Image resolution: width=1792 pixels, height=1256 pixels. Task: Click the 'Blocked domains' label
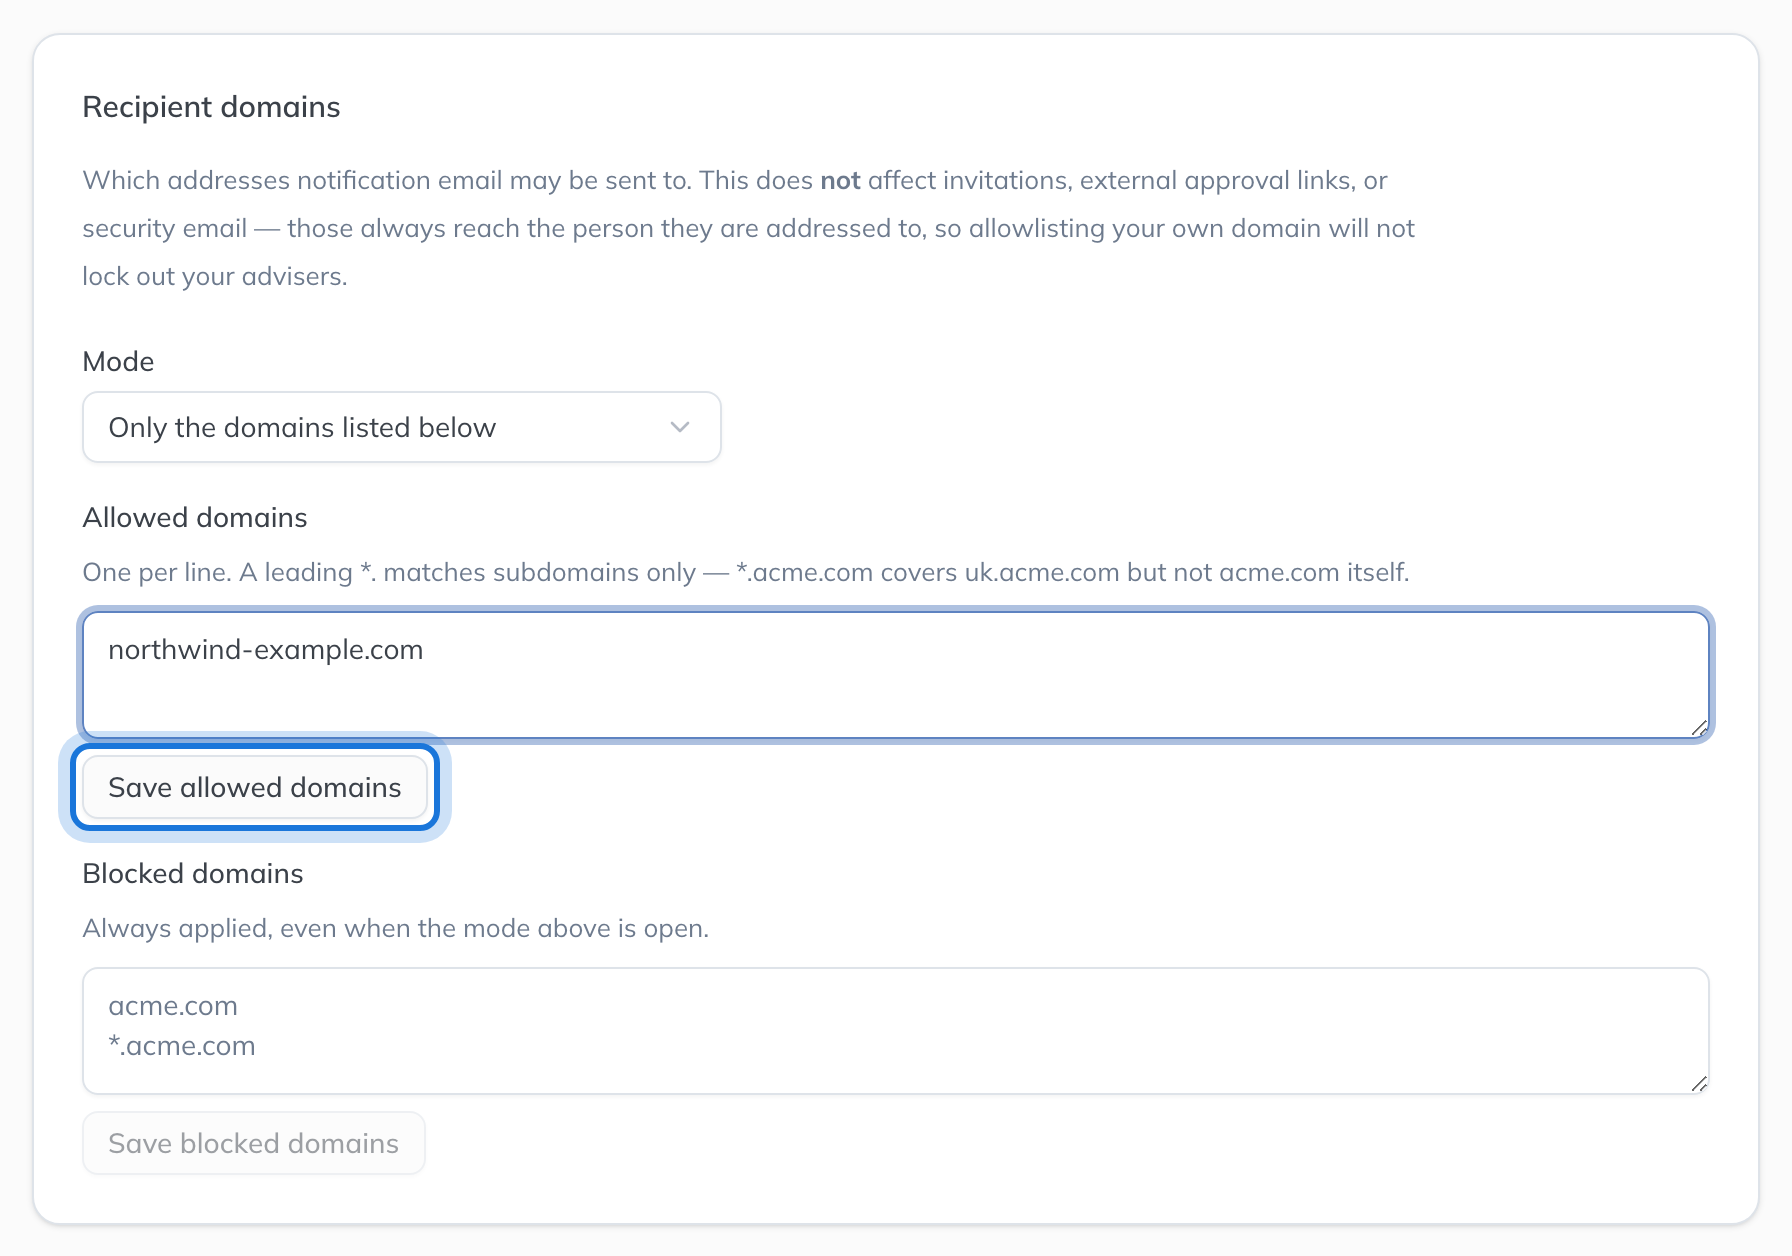tap(193, 873)
